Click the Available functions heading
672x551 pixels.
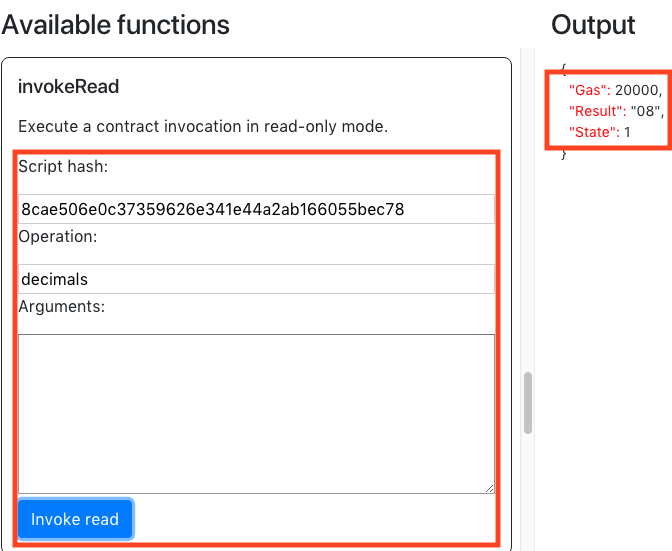(116, 25)
